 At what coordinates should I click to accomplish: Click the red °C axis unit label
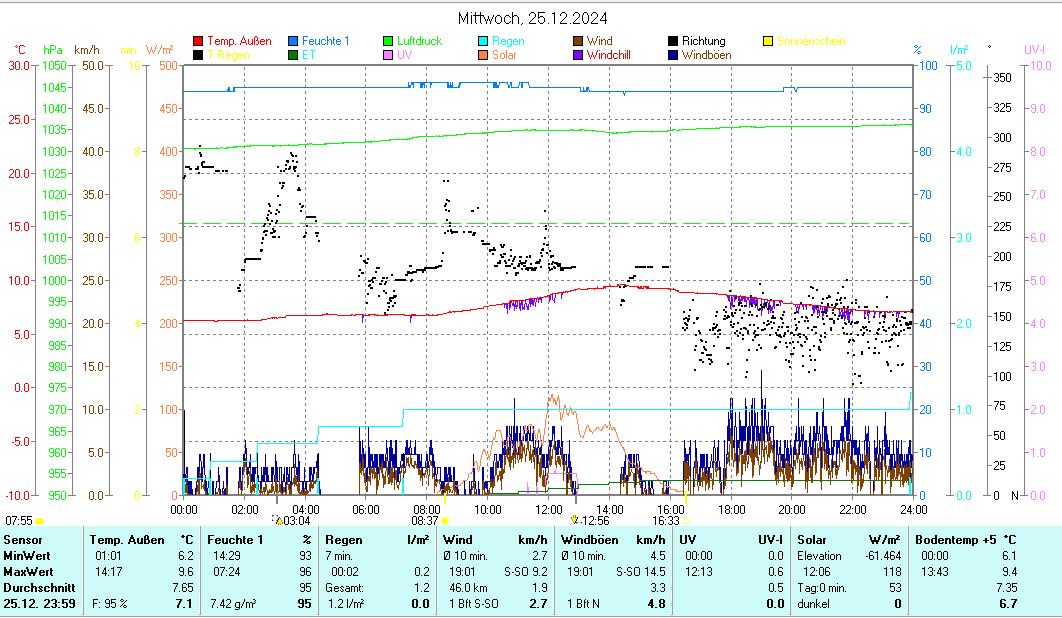point(20,50)
